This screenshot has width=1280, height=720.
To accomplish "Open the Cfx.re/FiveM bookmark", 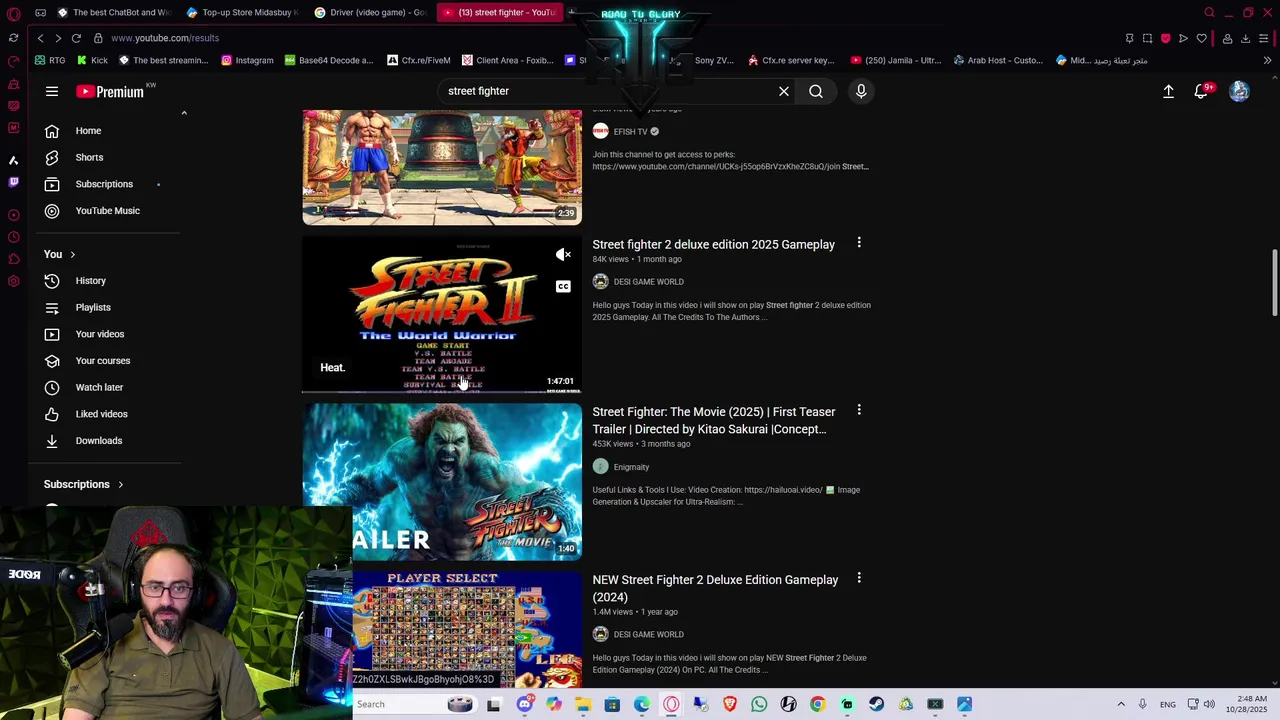I will pos(419,60).
